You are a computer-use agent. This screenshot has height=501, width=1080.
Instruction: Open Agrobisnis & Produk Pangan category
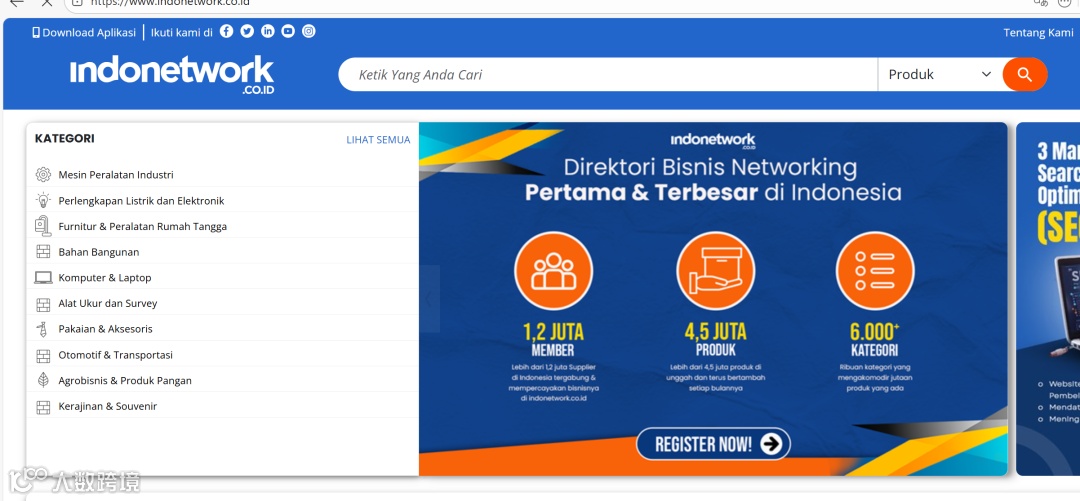pyautogui.click(x=125, y=380)
